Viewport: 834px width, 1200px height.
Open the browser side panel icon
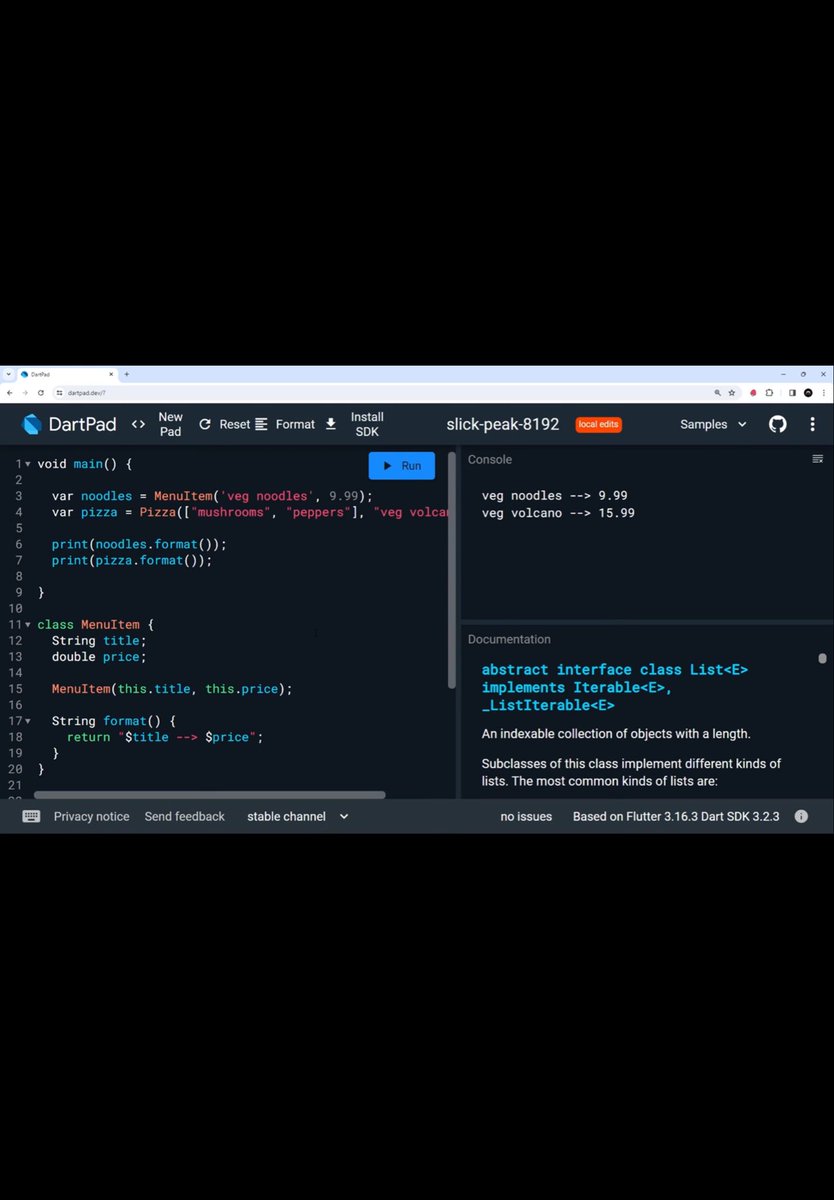point(792,393)
